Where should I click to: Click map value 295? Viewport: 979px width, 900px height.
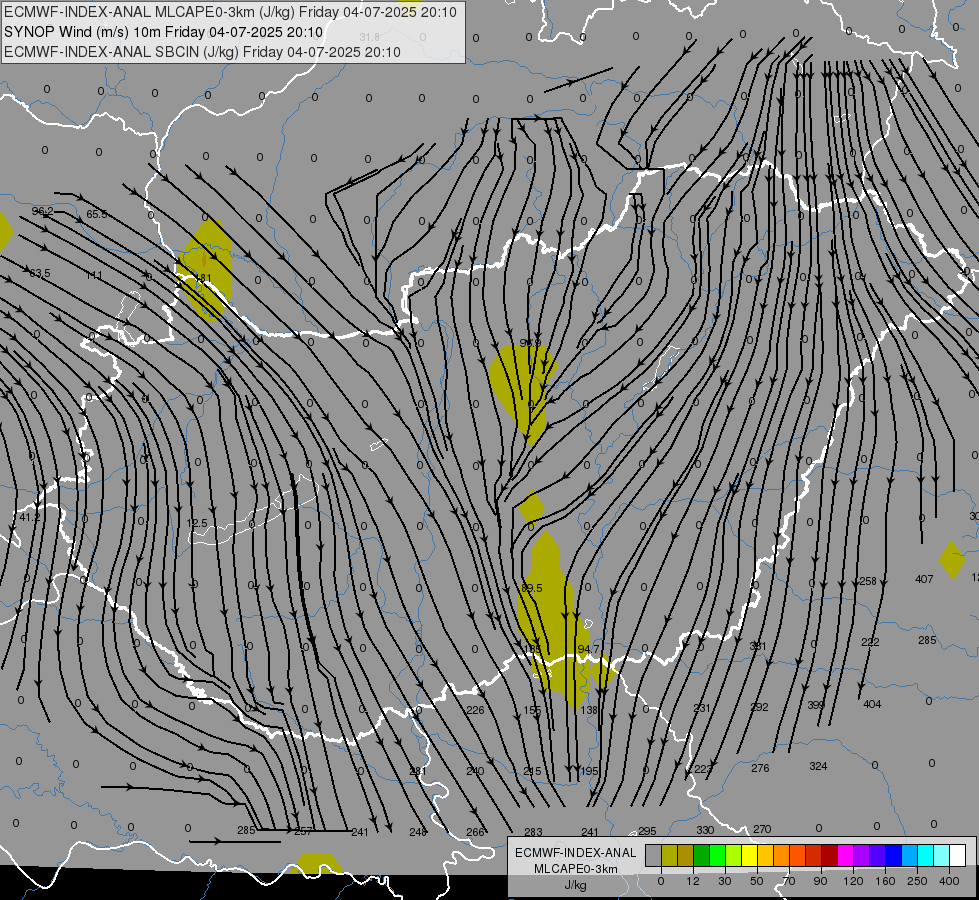click(647, 831)
